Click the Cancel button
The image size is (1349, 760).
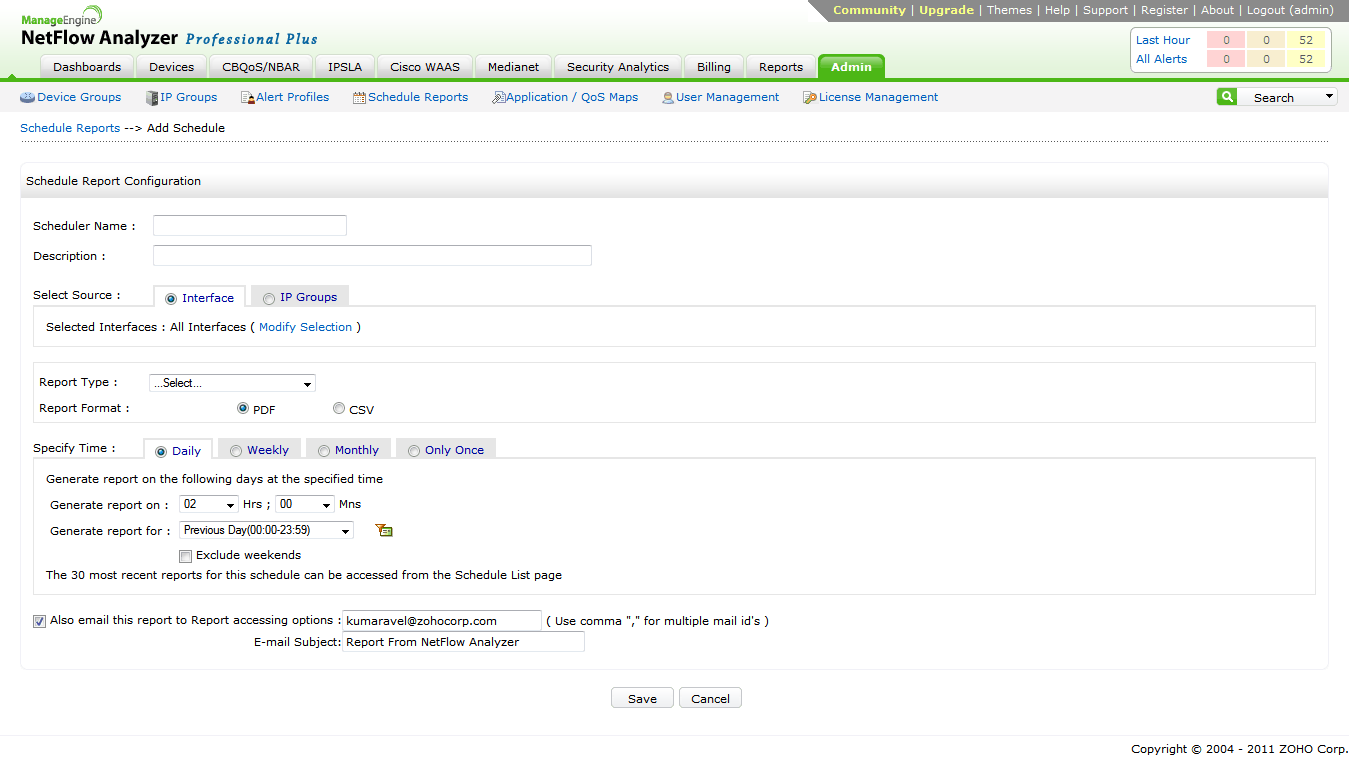pyautogui.click(x=710, y=699)
